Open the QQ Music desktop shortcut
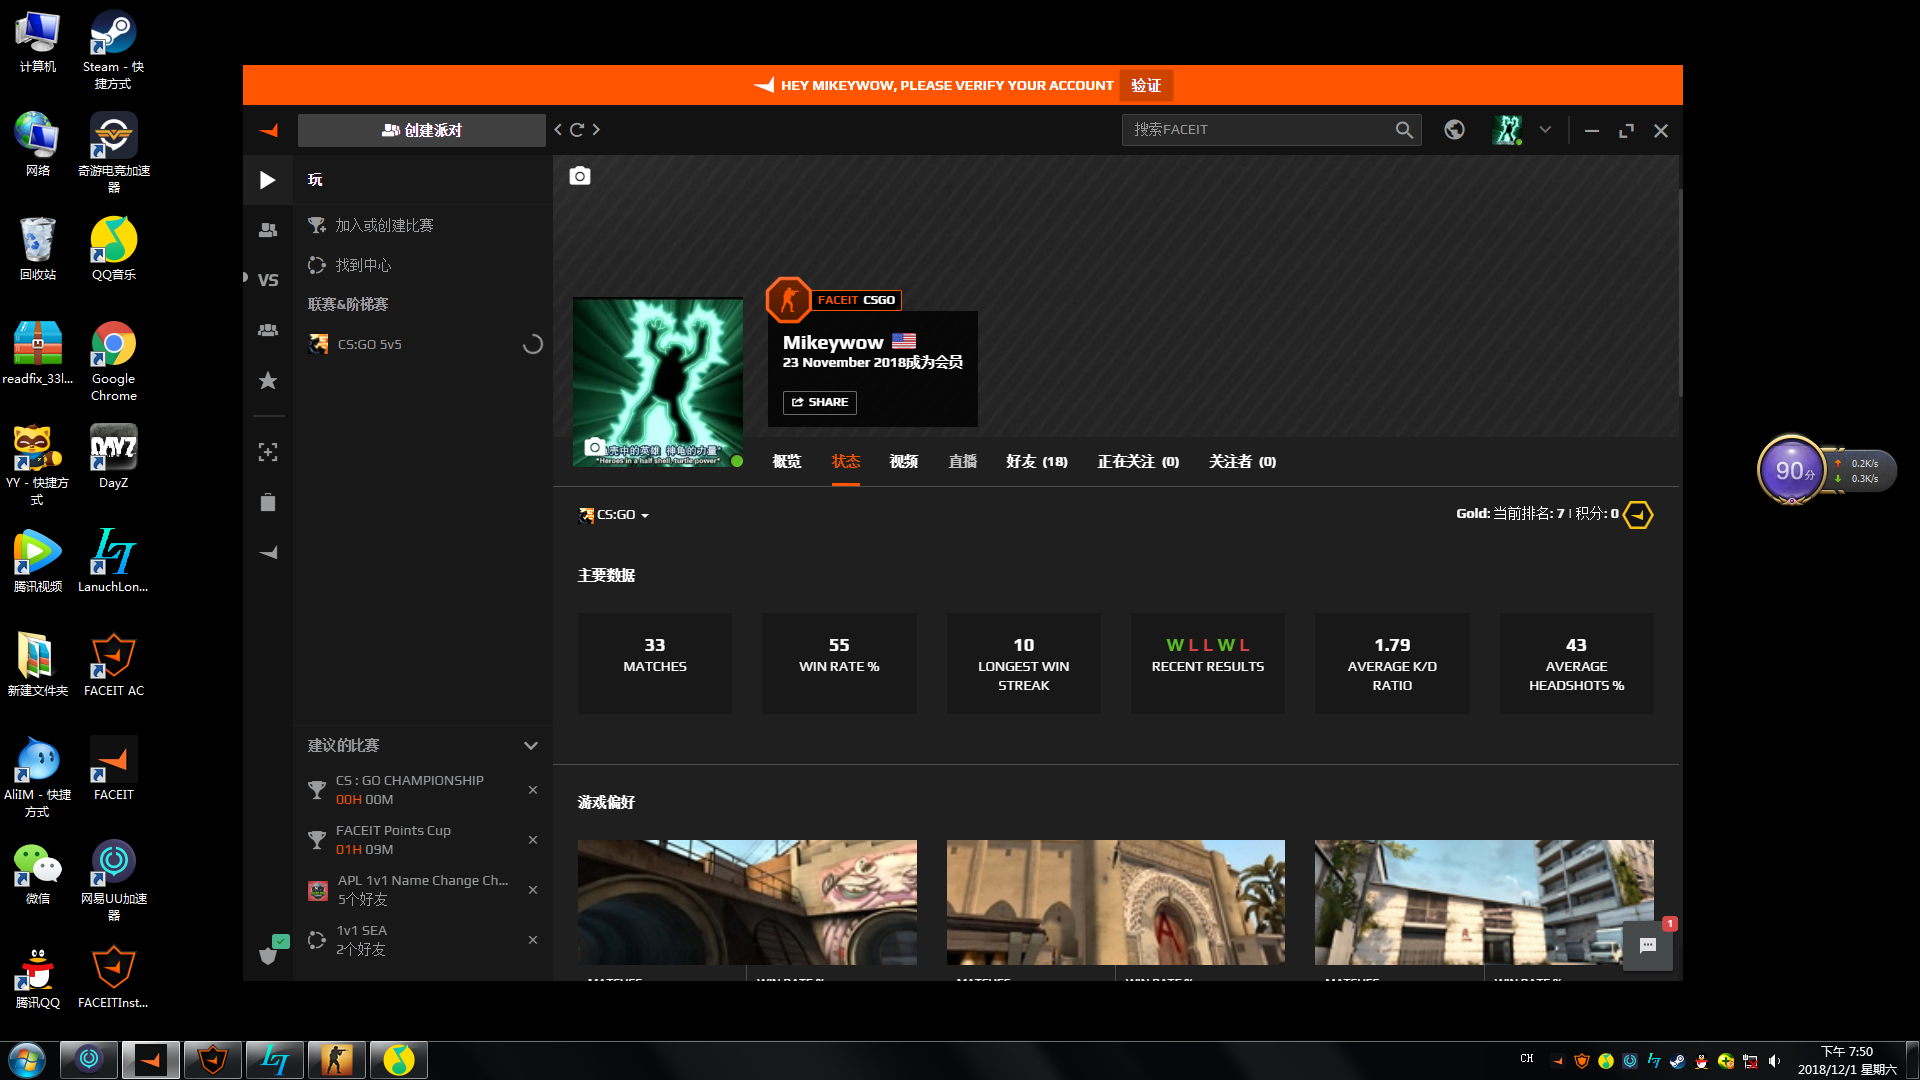 click(x=114, y=249)
